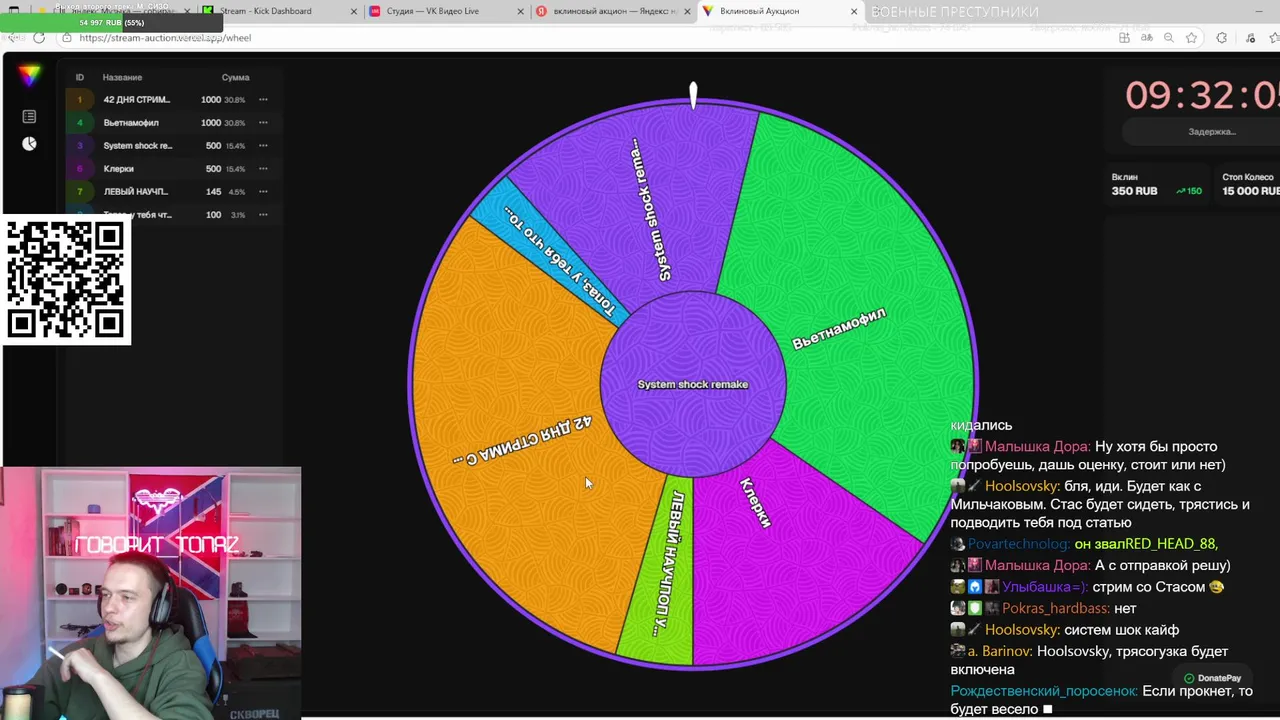The width and height of the screenshot is (1280, 720).
Task: Close the Вклиновый Аукцион tab
Action: (854, 11)
